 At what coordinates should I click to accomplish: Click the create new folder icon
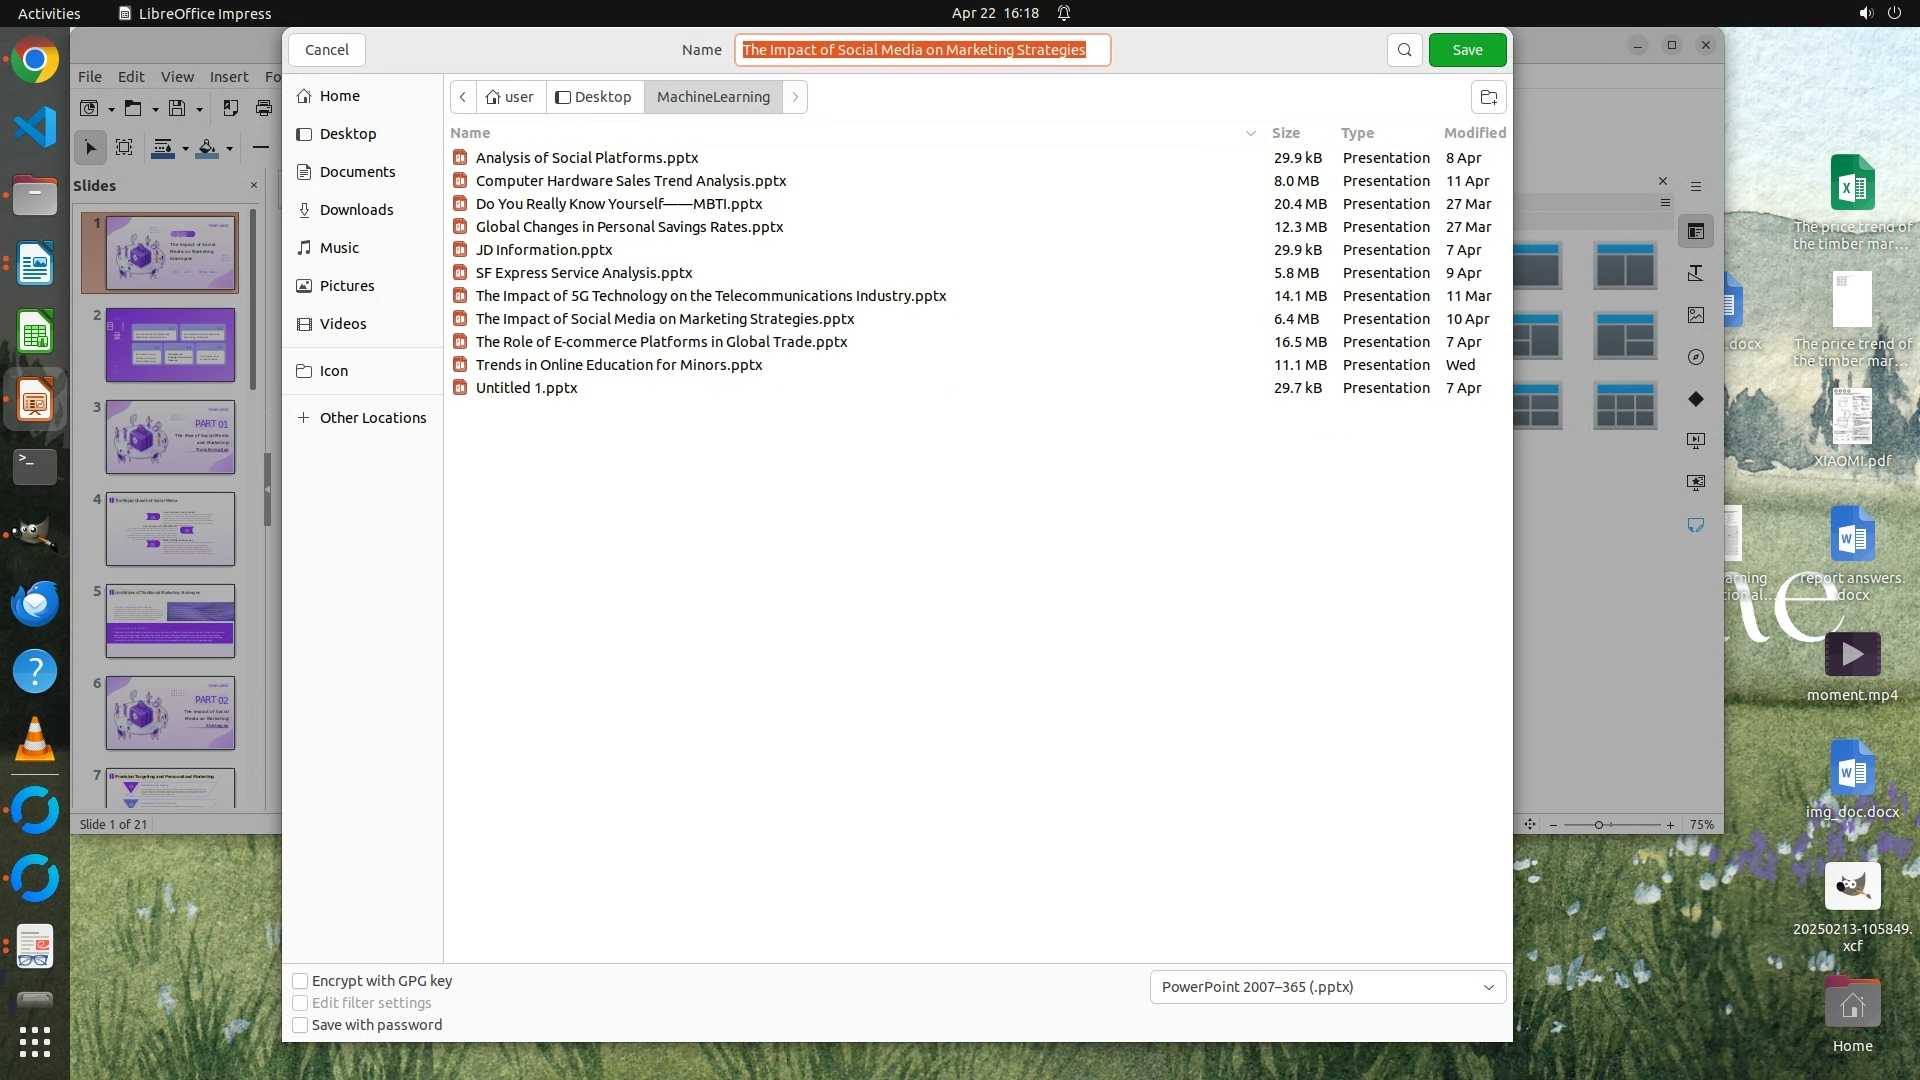[x=1488, y=97]
